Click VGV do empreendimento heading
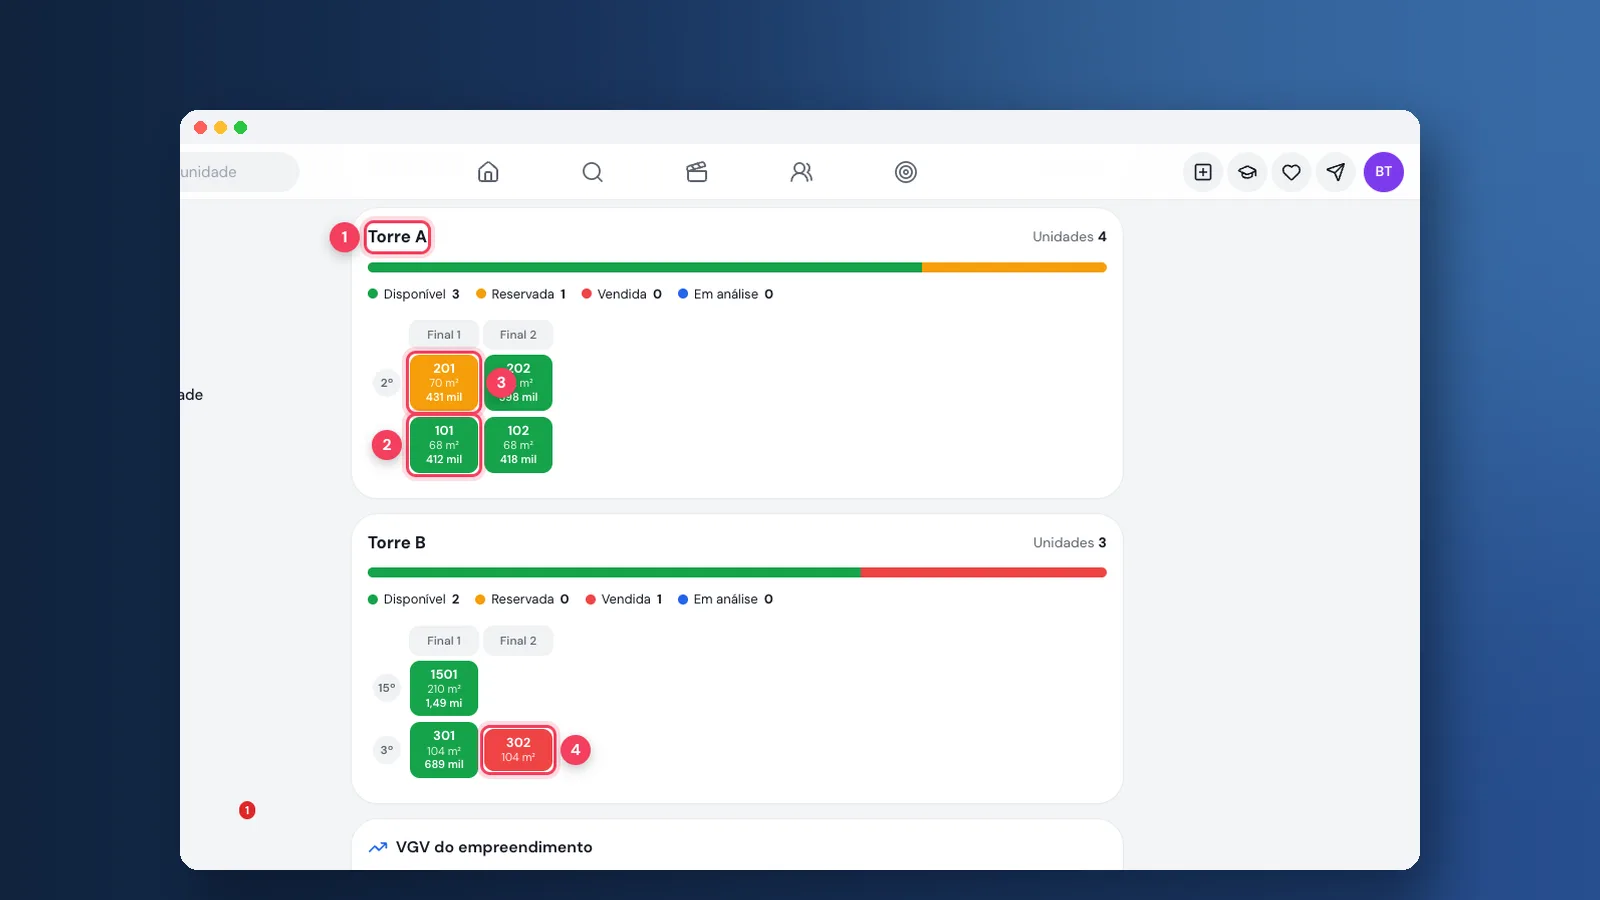The height and width of the screenshot is (900, 1600). [494, 847]
